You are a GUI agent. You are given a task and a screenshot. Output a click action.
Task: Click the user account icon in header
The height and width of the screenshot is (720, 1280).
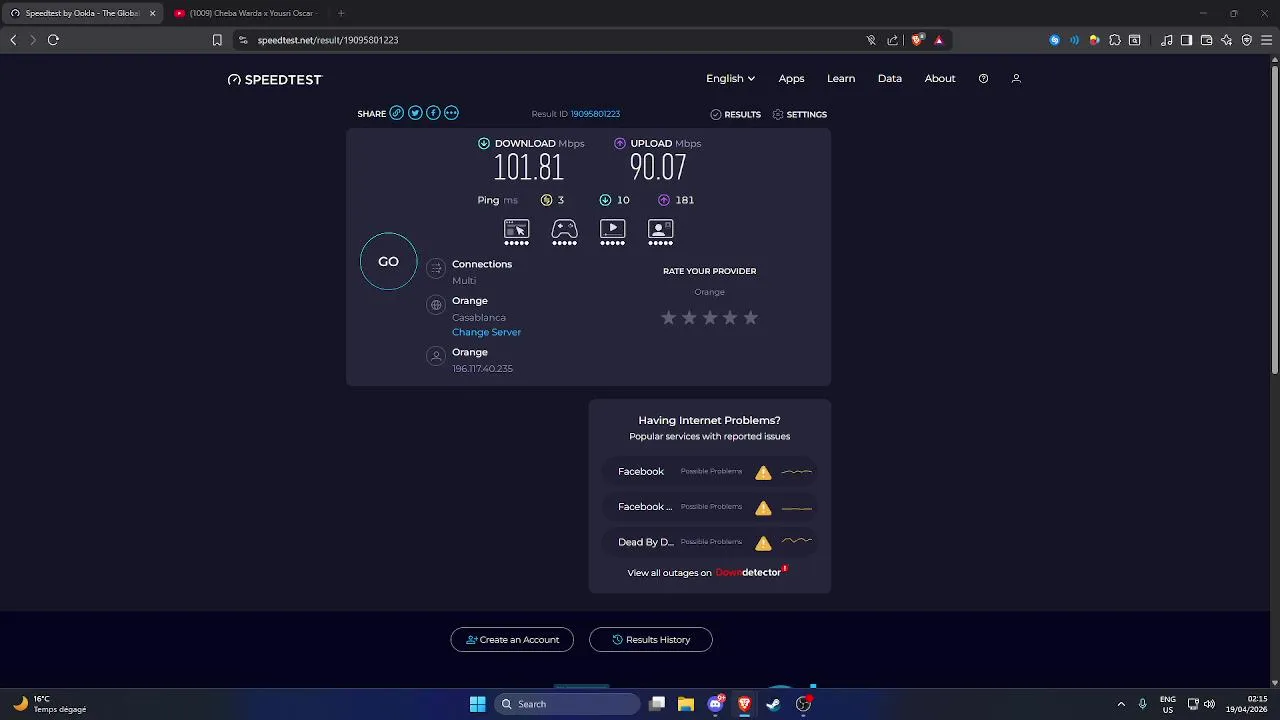pyautogui.click(x=1016, y=78)
